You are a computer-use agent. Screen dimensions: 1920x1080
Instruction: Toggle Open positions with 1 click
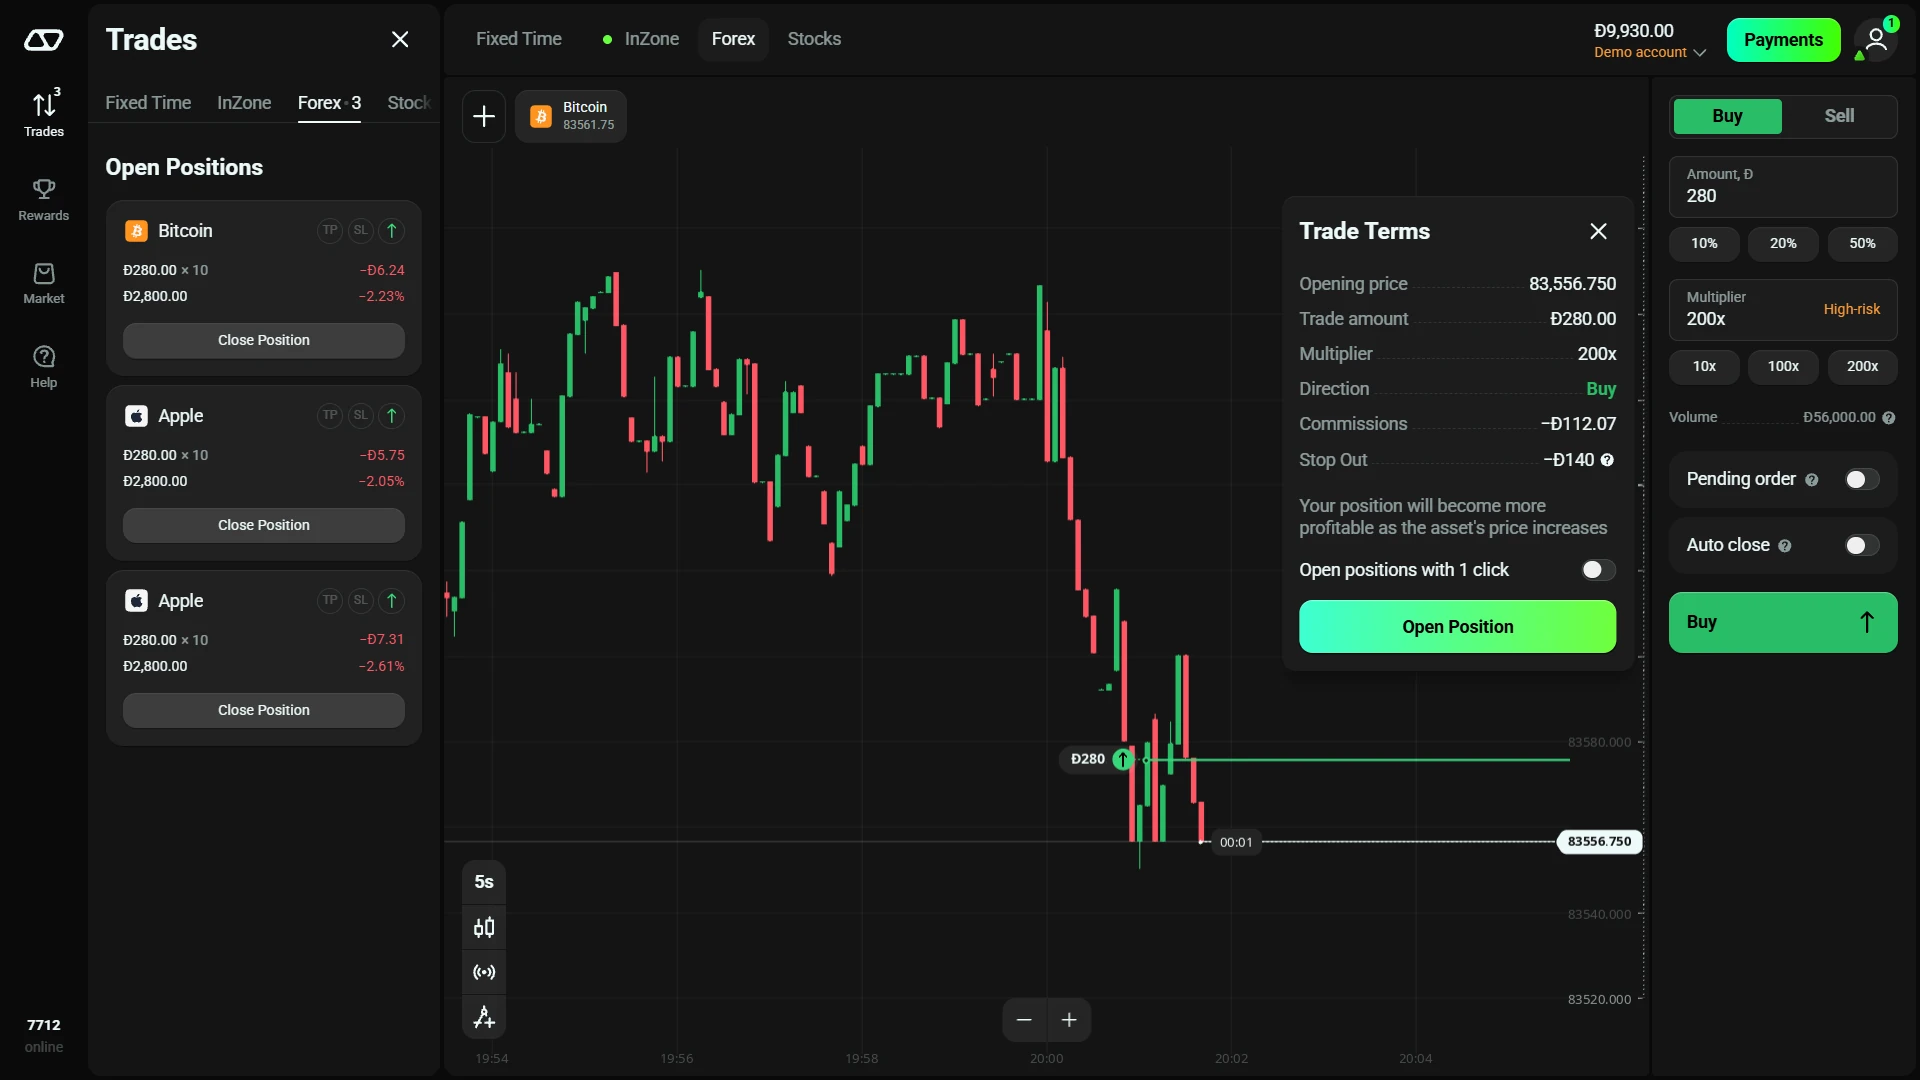pyautogui.click(x=1598, y=570)
